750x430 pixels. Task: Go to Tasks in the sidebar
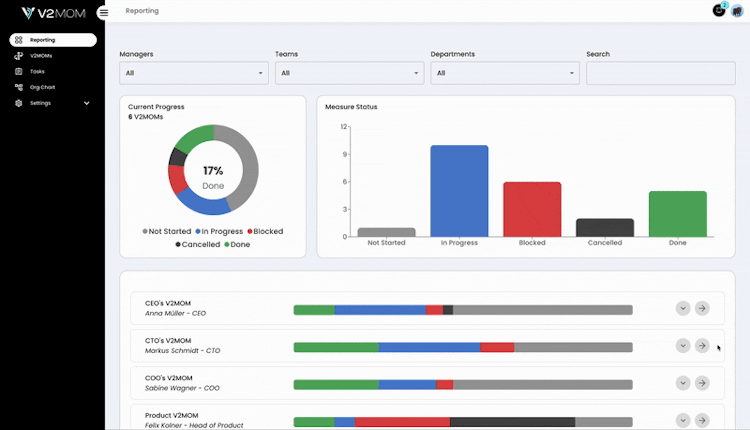point(37,72)
